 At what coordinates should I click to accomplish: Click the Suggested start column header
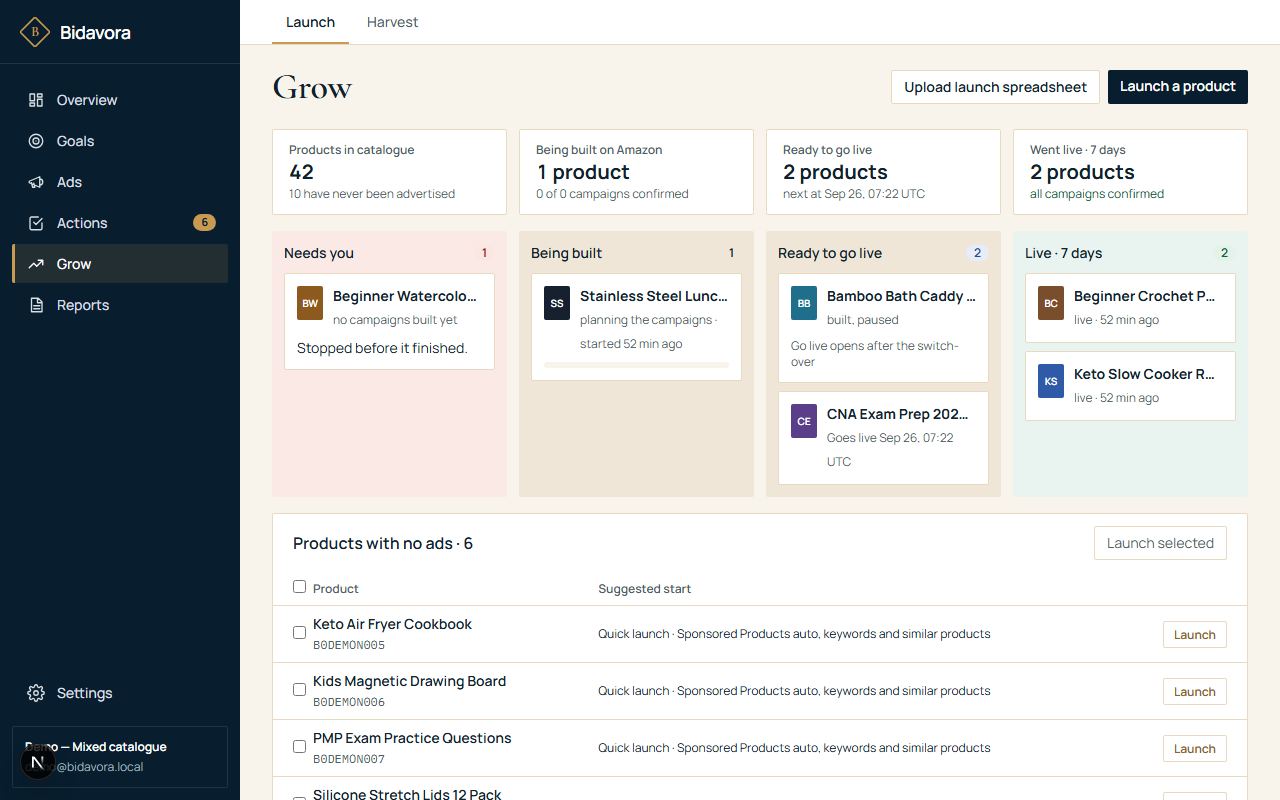point(644,589)
